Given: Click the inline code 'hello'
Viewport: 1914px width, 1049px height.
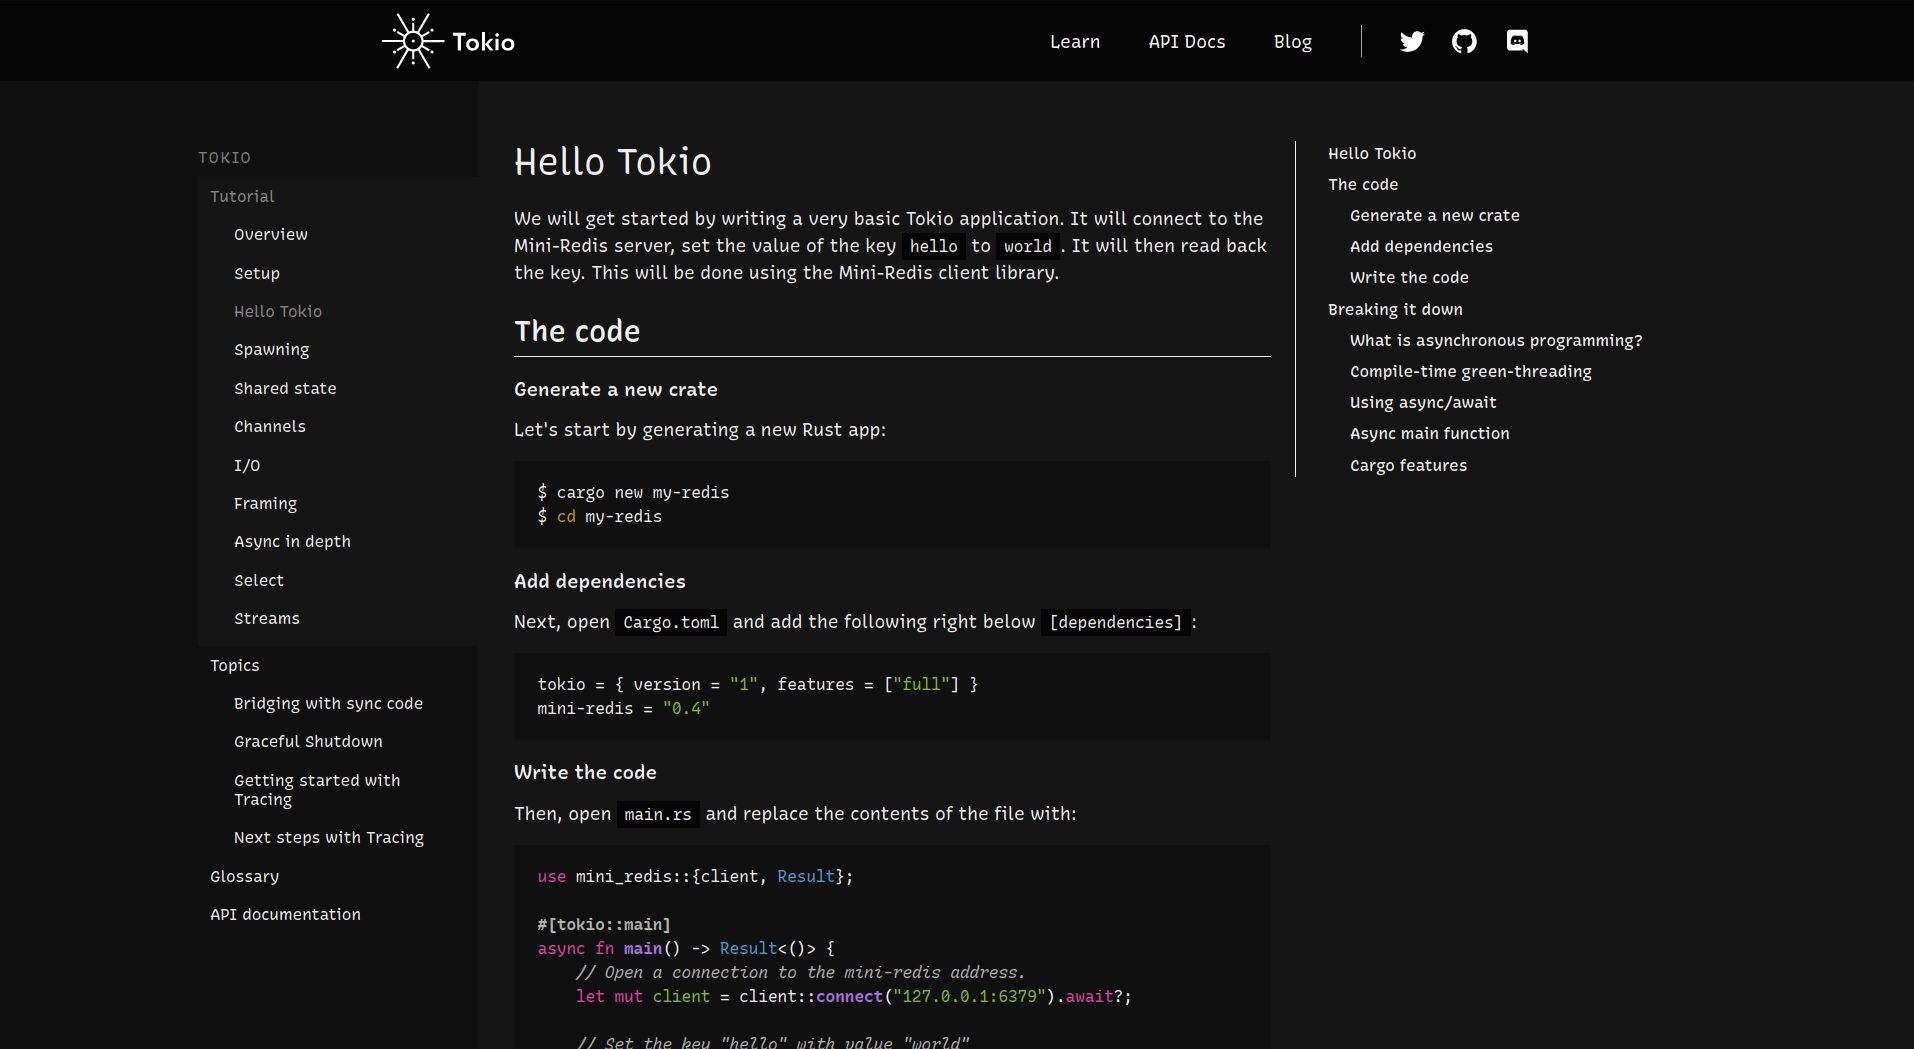Looking at the screenshot, I should point(933,246).
